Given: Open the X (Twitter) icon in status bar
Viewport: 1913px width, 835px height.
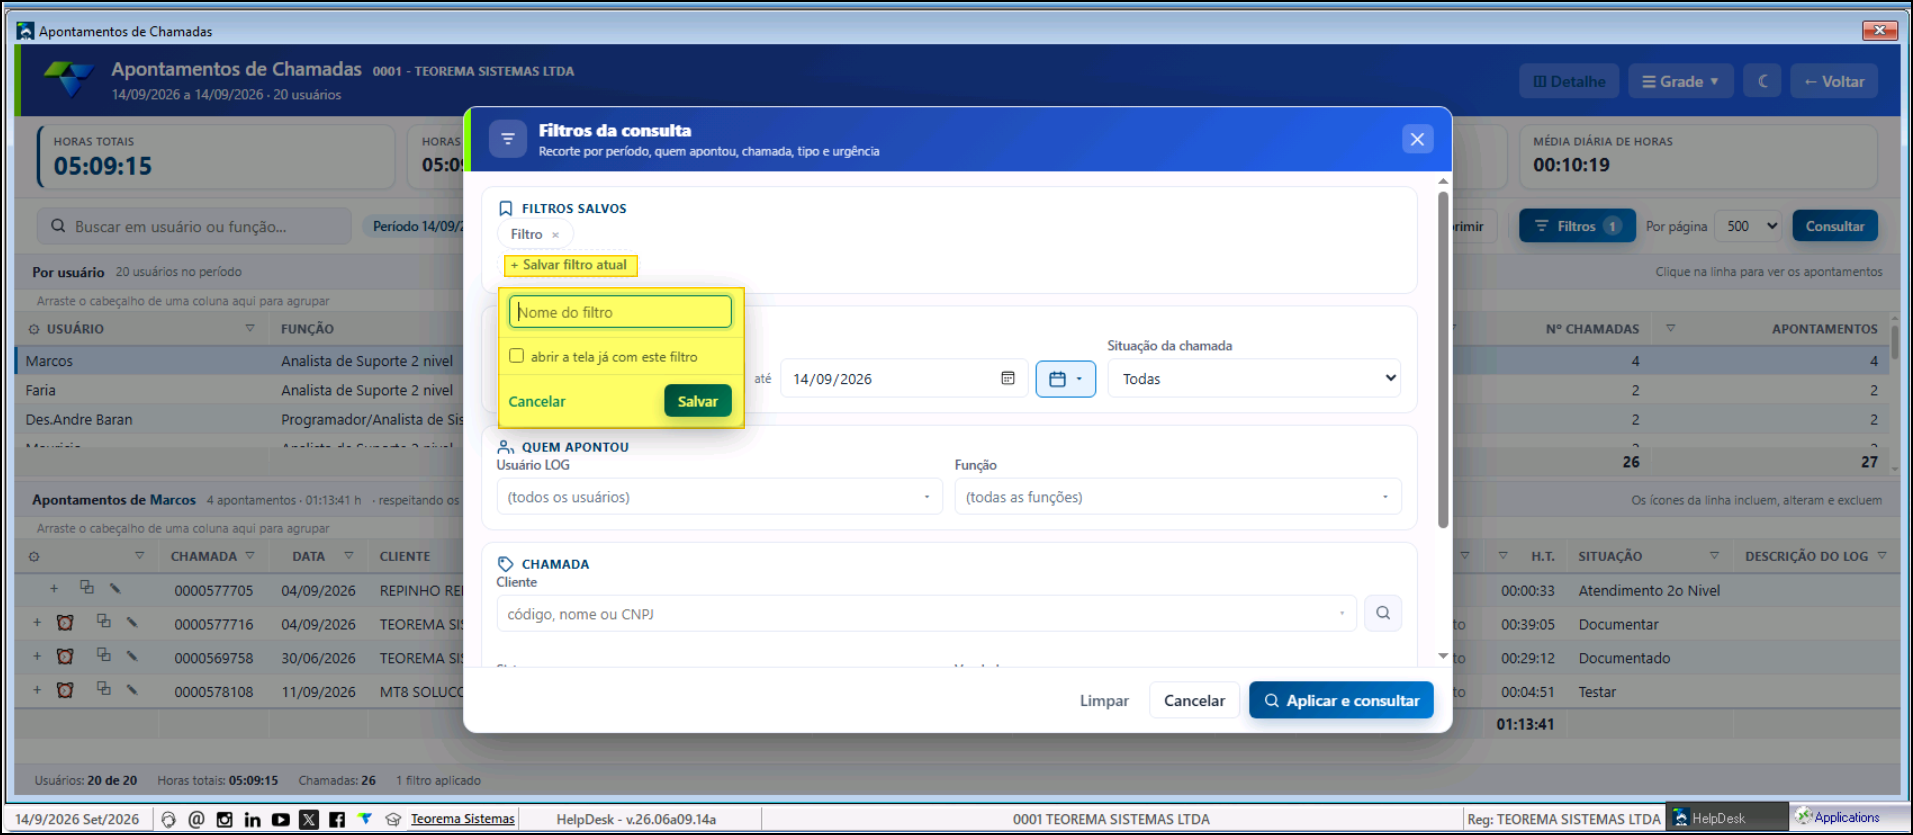Looking at the screenshot, I should pos(309,819).
